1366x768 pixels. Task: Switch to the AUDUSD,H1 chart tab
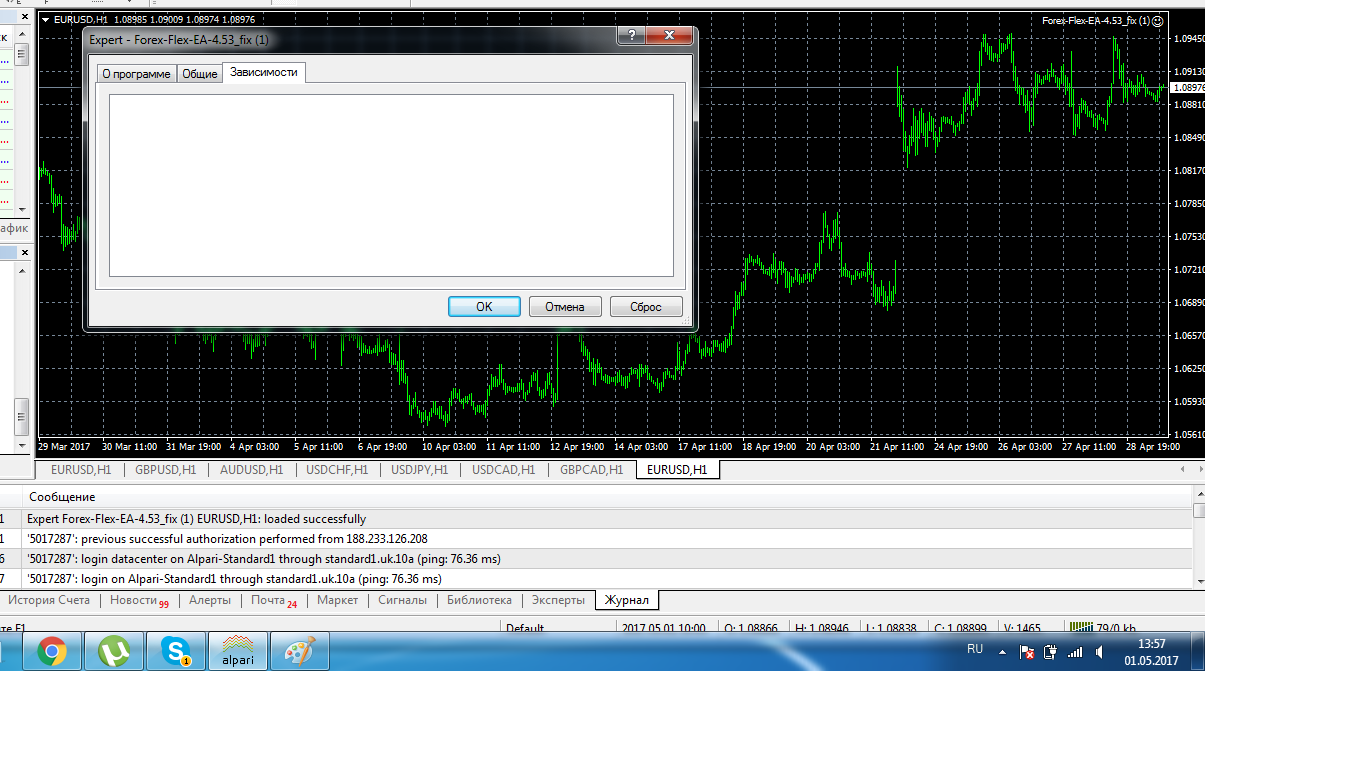251,470
